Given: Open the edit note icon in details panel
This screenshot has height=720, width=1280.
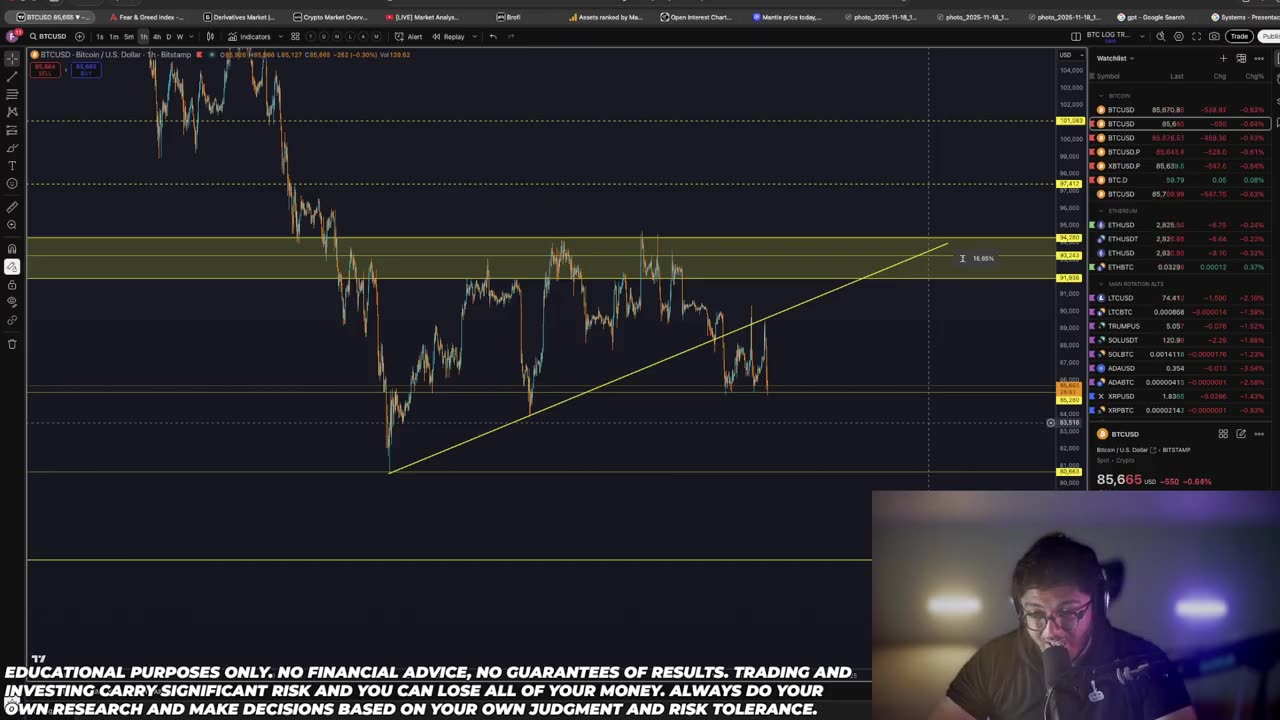Looking at the screenshot, I should 1241,434.
